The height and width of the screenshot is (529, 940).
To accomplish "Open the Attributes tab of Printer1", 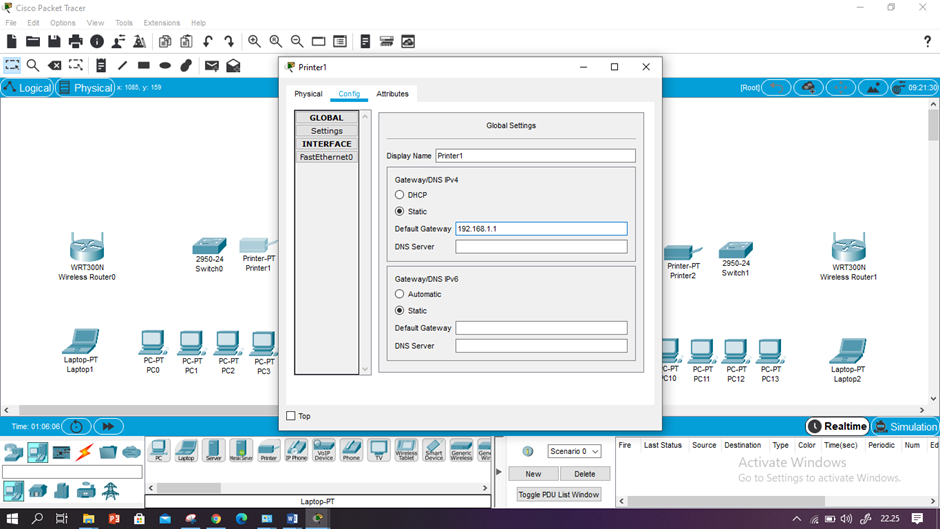I will click(x=392, y=94).
